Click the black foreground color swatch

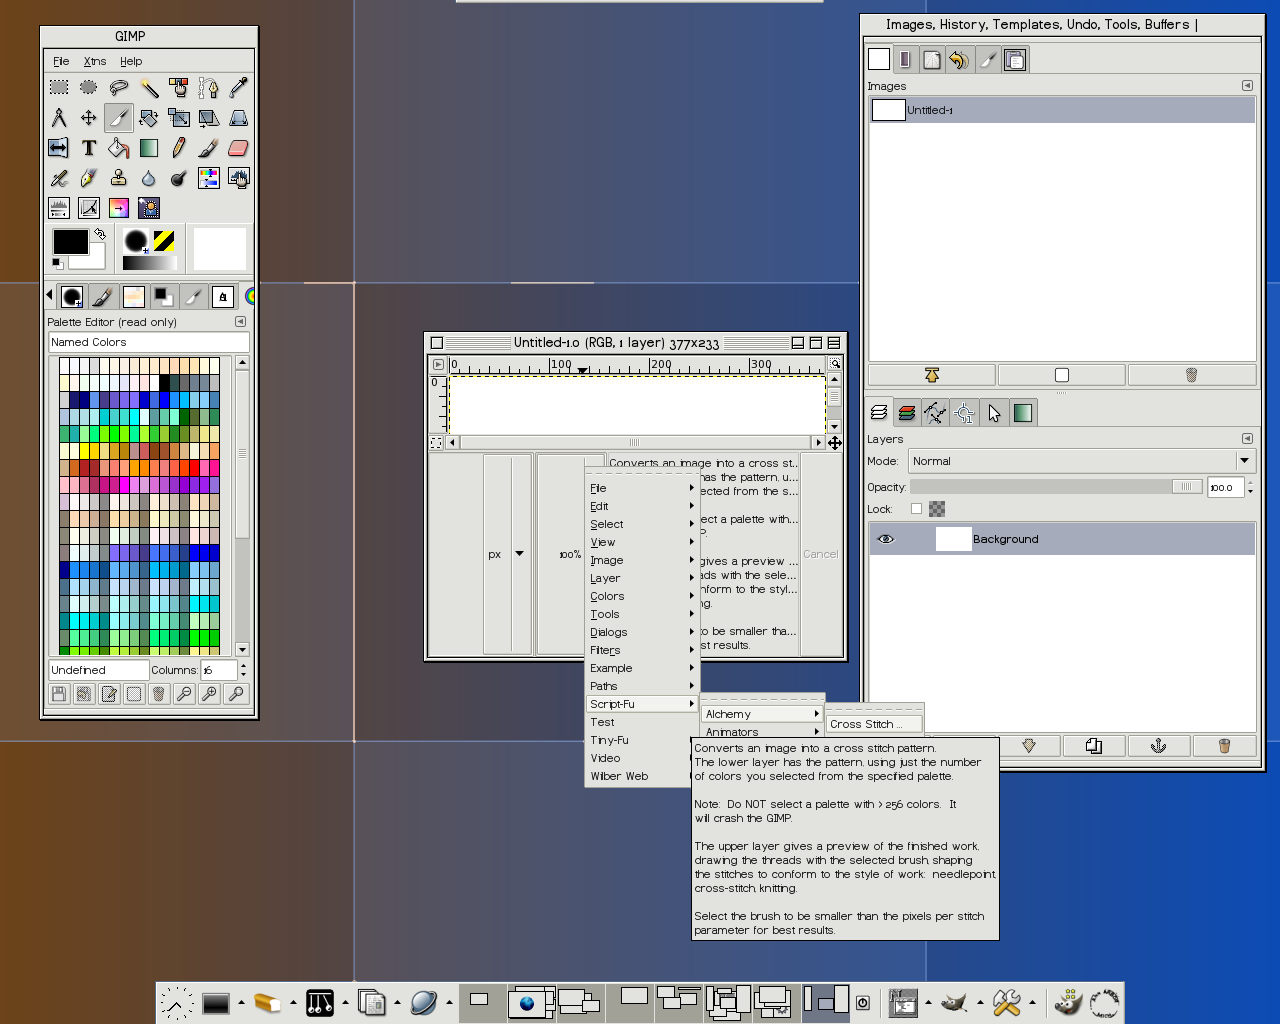pos(70,241)
